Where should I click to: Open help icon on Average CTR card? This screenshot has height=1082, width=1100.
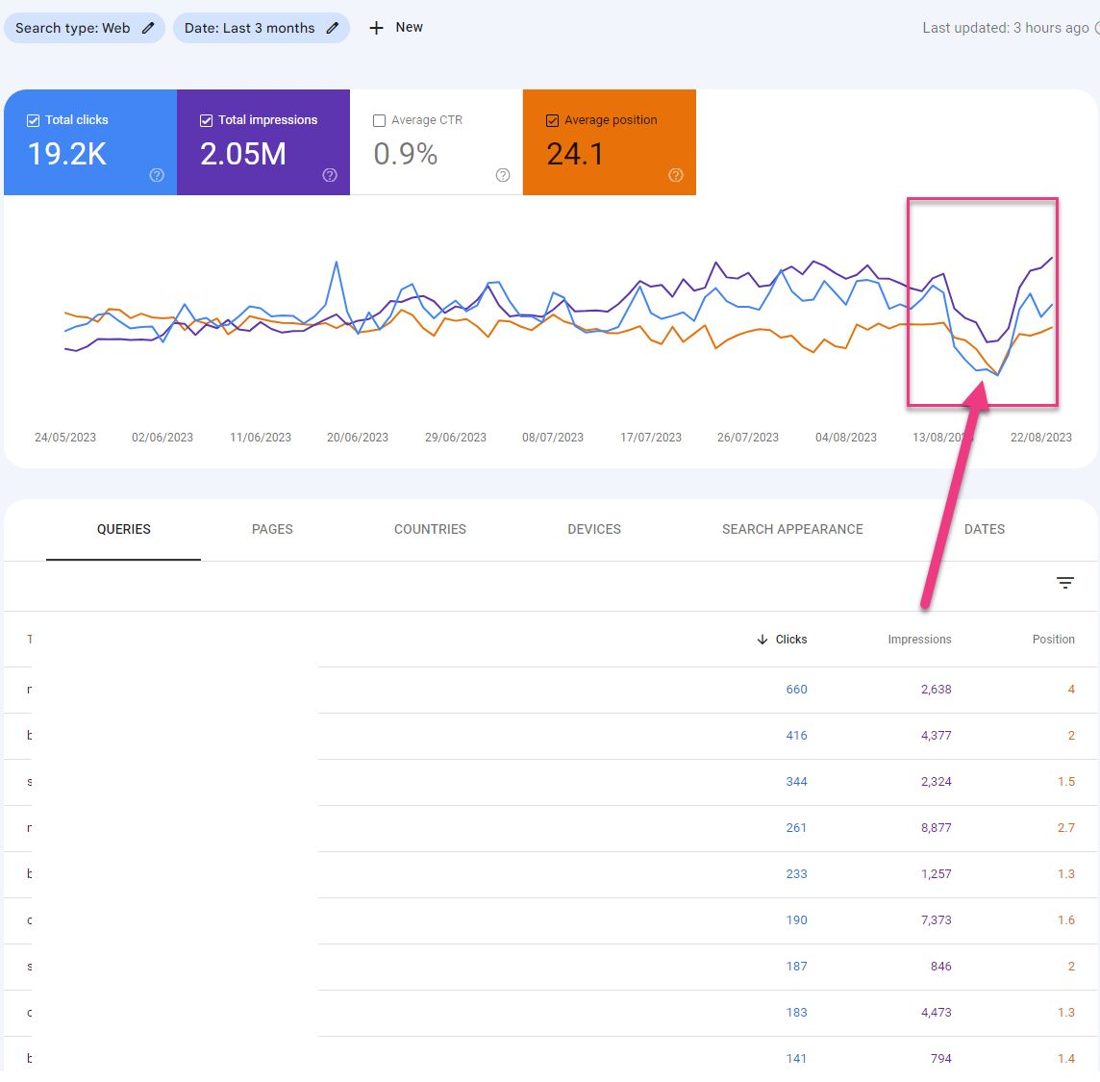coord(503,175)
